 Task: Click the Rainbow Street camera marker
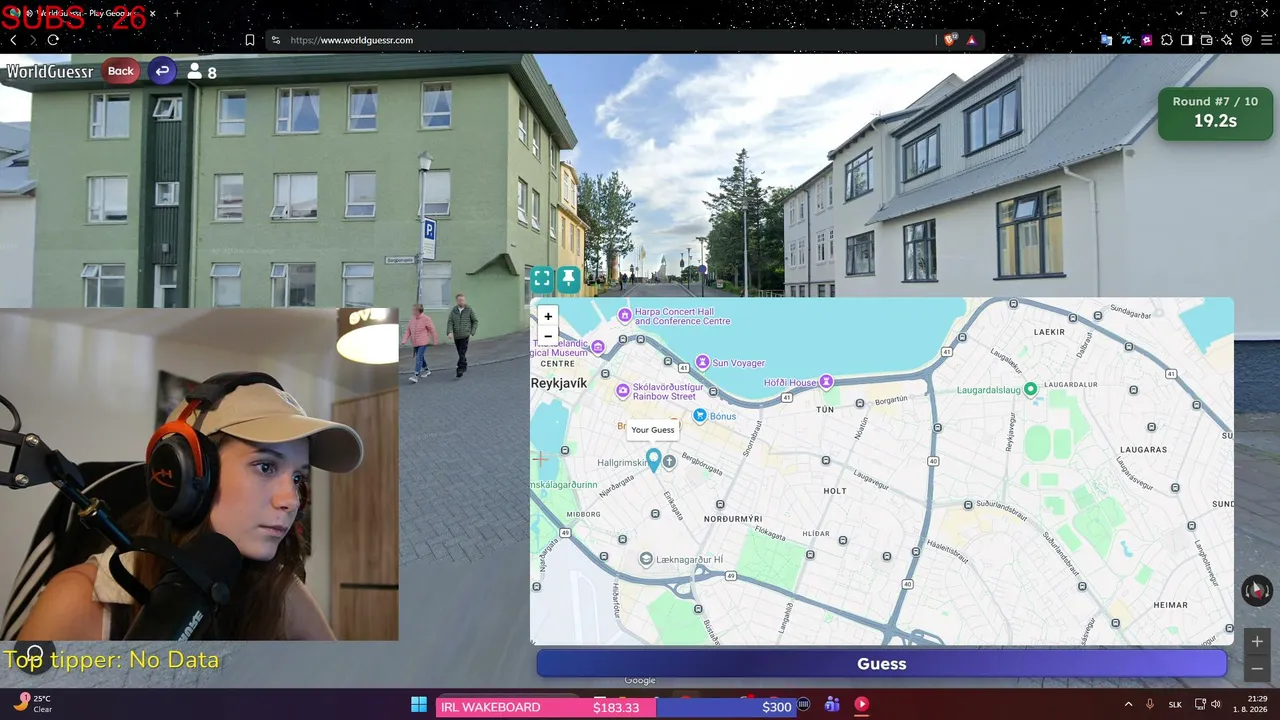click(623, 390)
